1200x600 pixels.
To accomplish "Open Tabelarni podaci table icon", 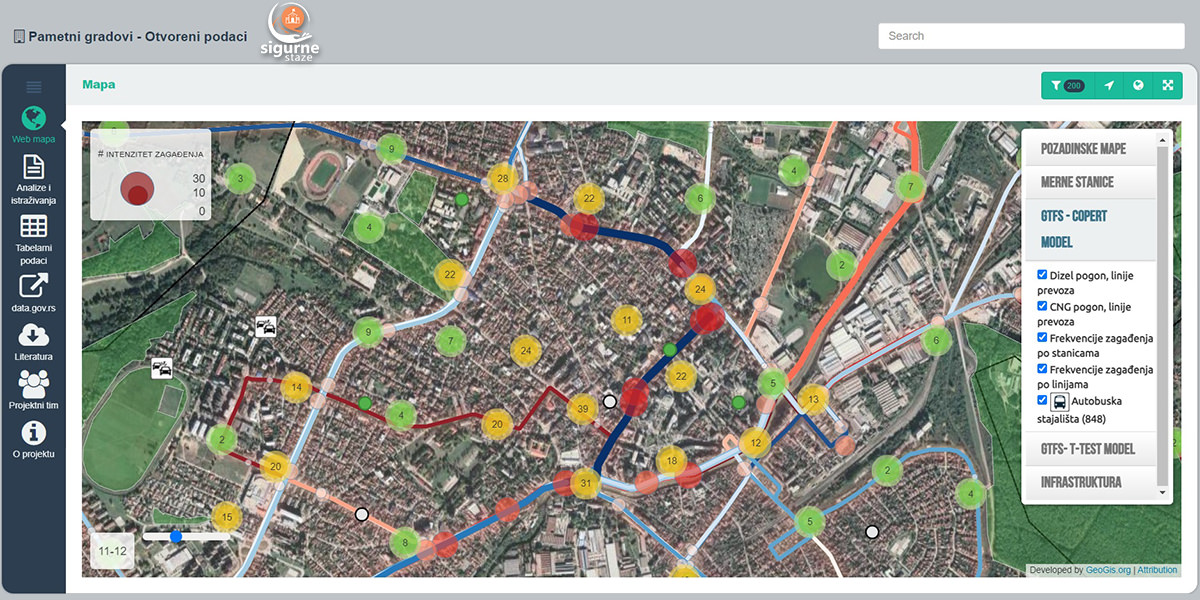I will 34,226.
